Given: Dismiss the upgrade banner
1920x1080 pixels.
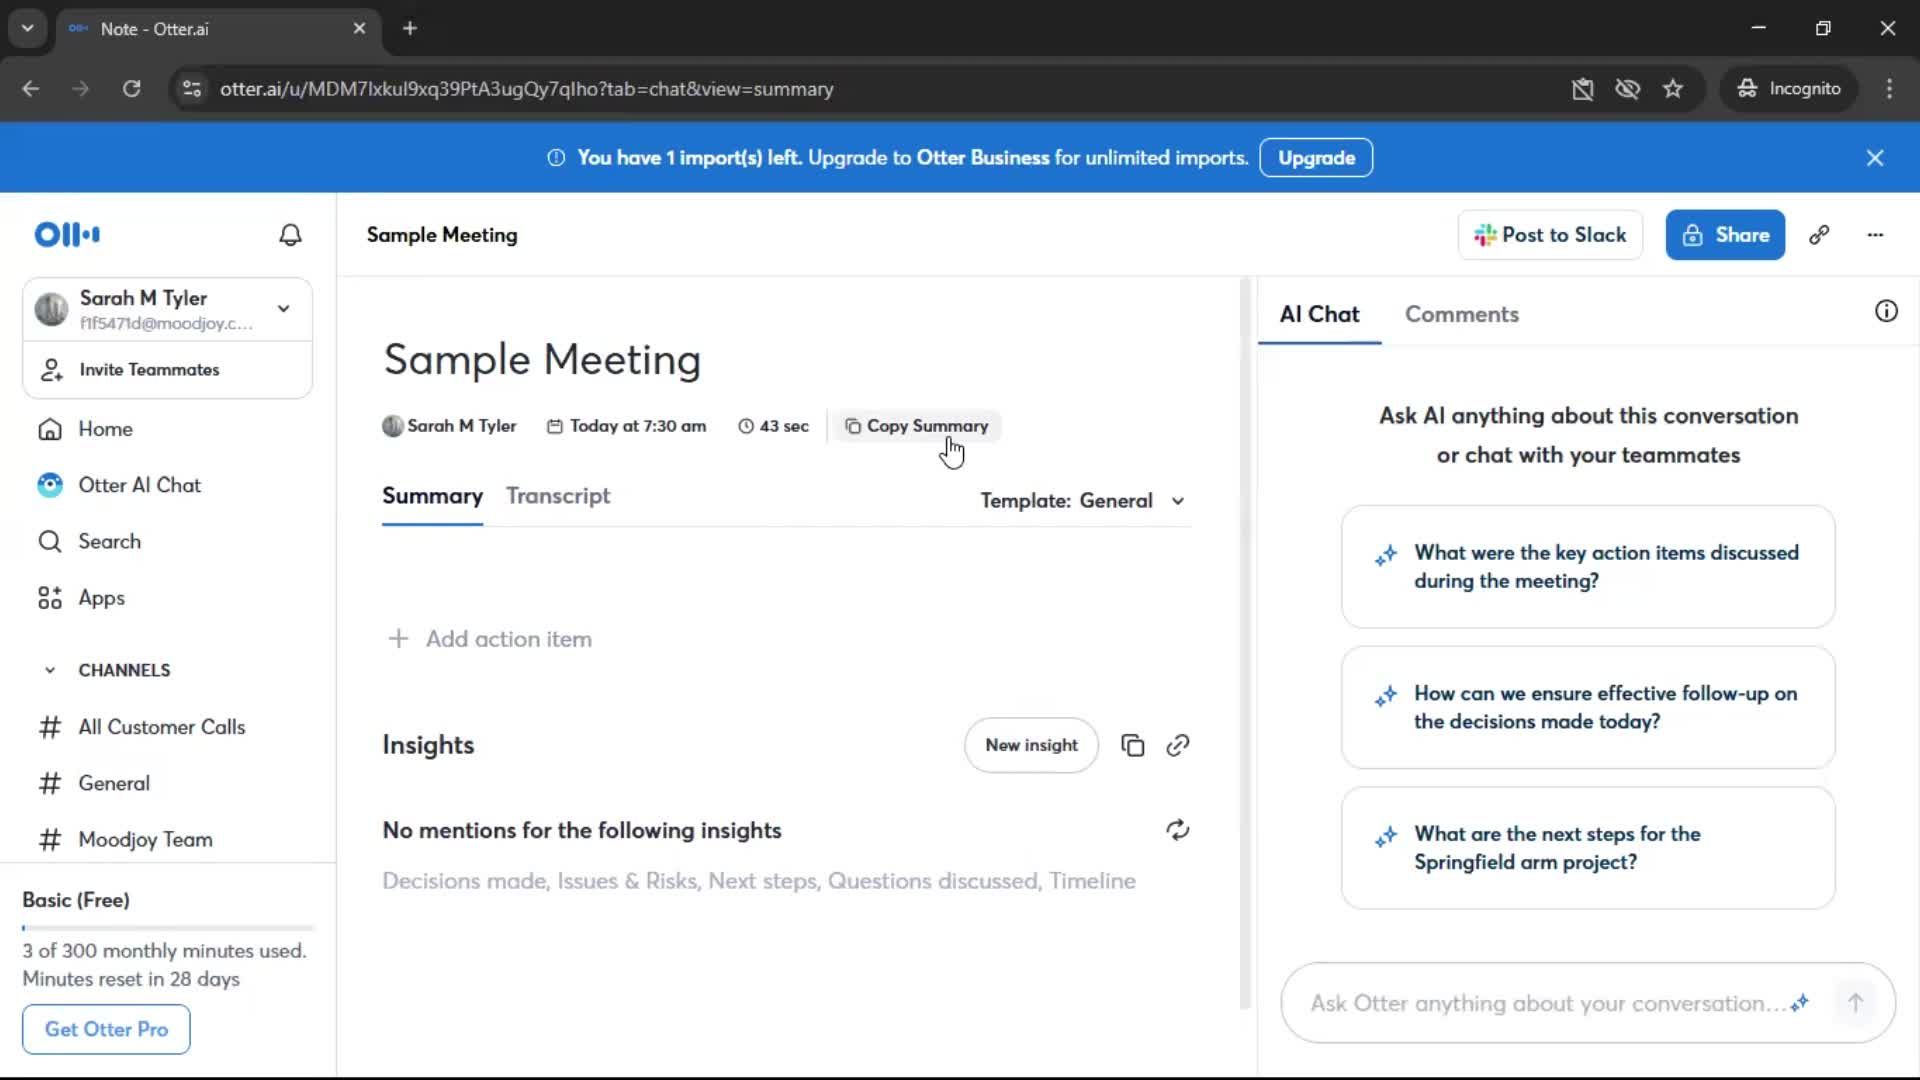Looking at the screenshot, I should click(1875, 158).
